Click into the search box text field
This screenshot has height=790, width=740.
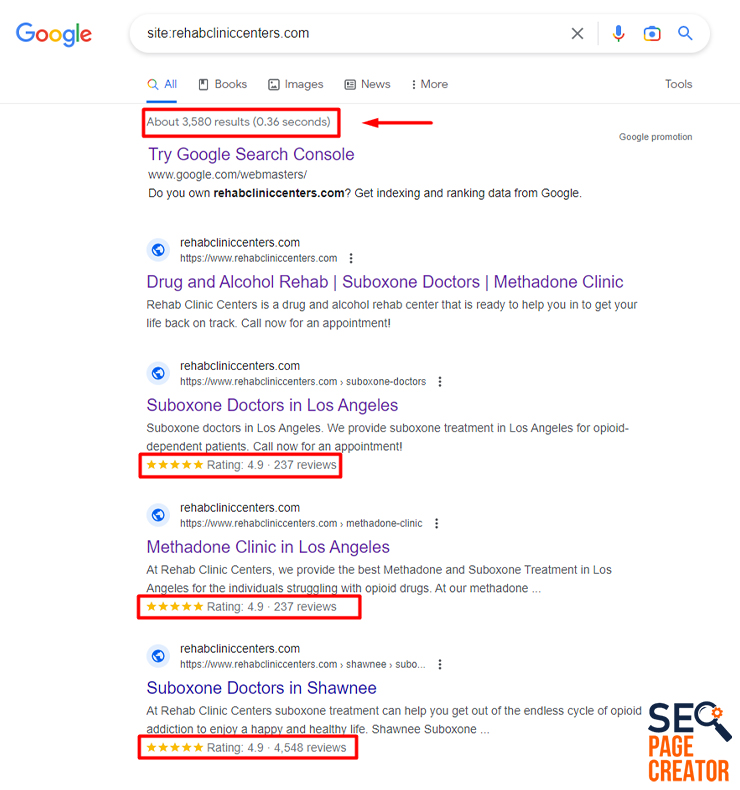(353, 34)
